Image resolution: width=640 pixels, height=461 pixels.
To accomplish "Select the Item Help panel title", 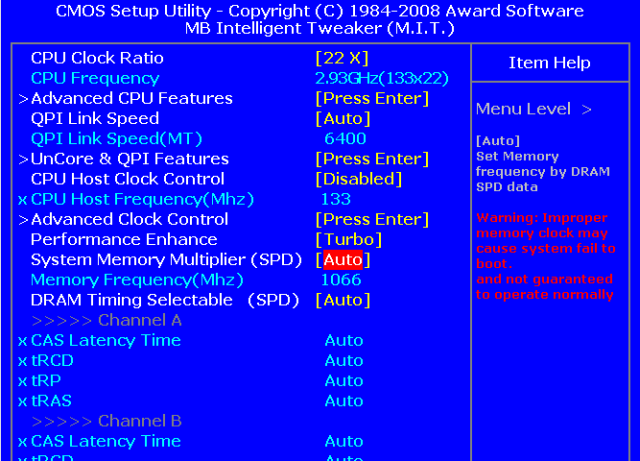I will (x=549, y=63).
